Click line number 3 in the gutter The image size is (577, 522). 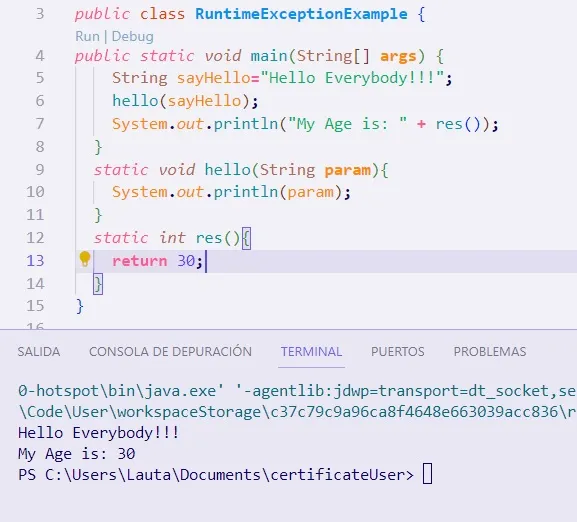tap(40, 14)
